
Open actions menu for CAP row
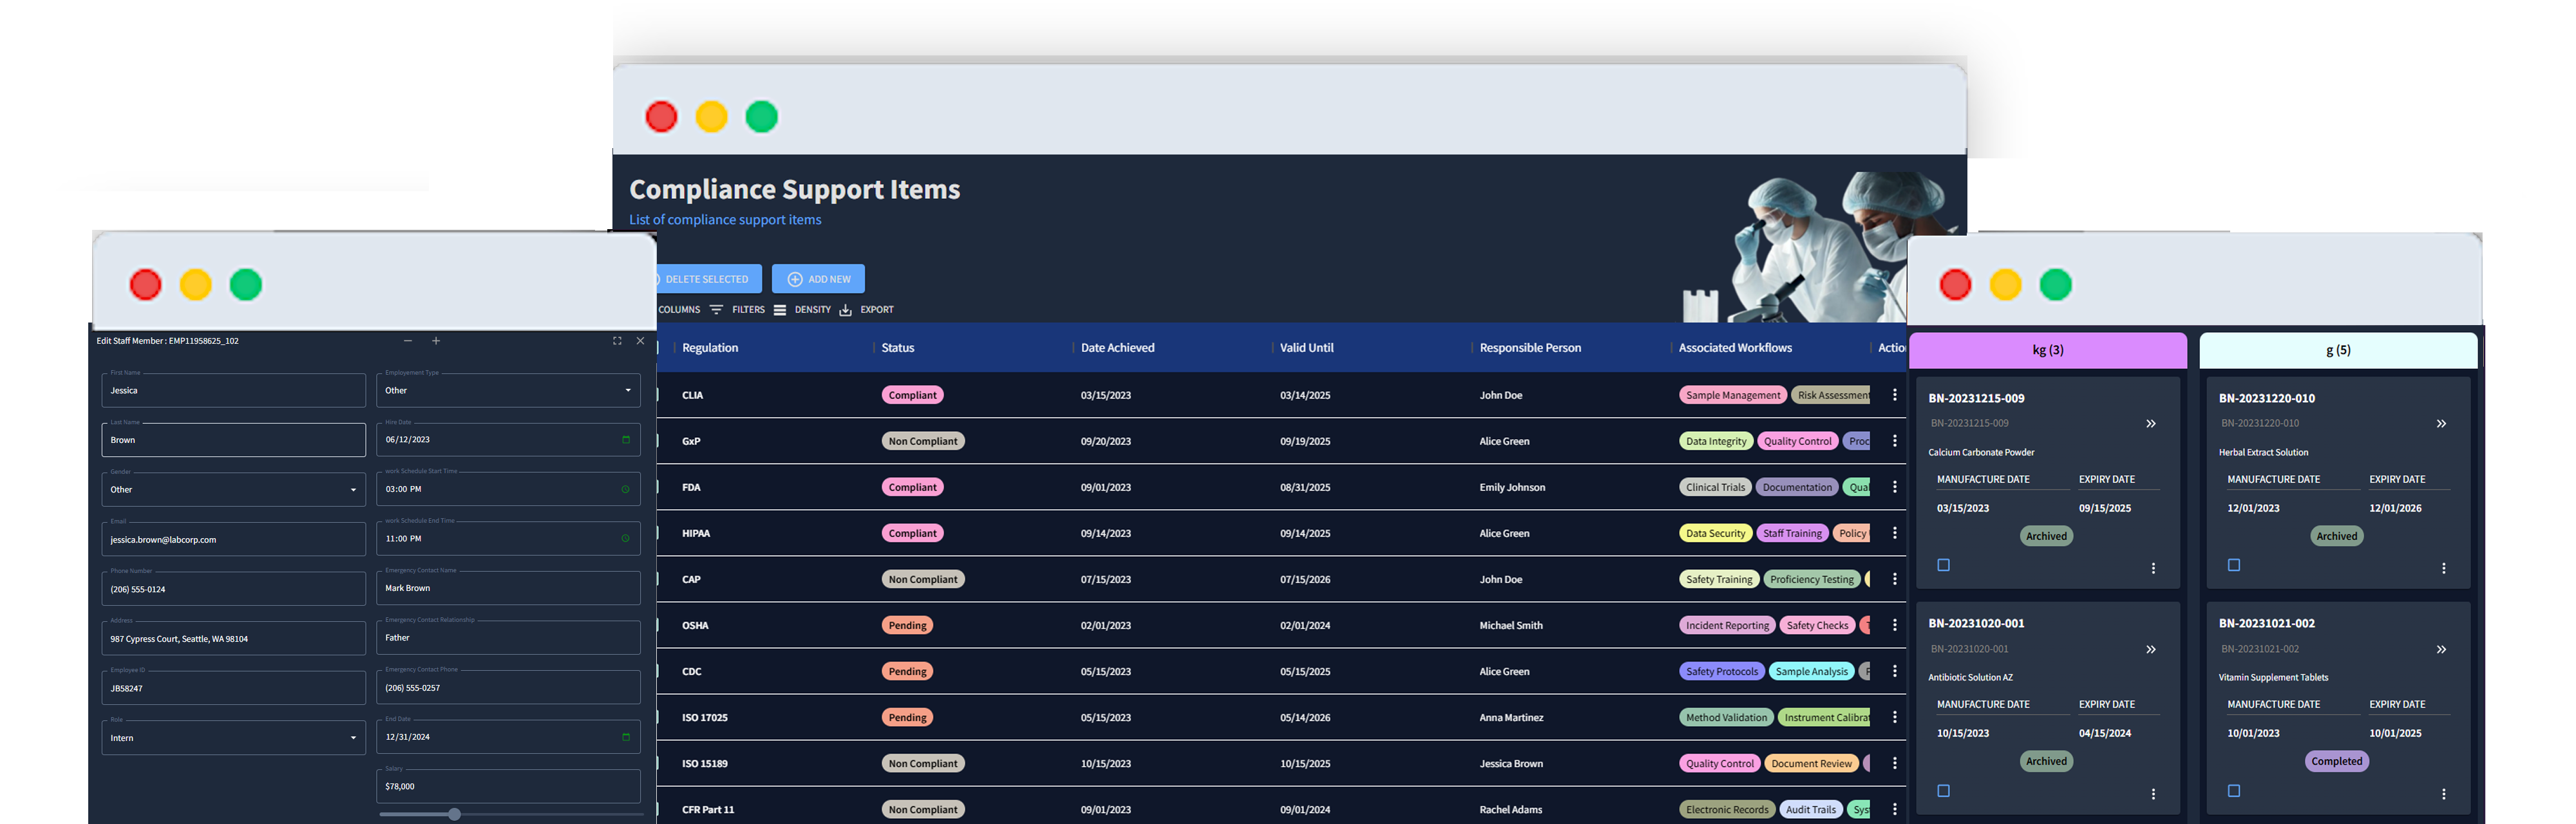click(x=1894, y=579)
